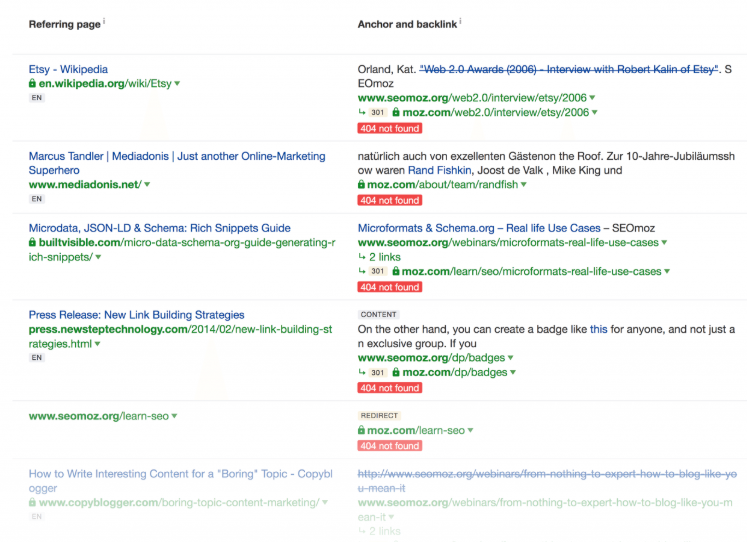Click 404 not found badge under randfish URL

click(x=390, y=201)
